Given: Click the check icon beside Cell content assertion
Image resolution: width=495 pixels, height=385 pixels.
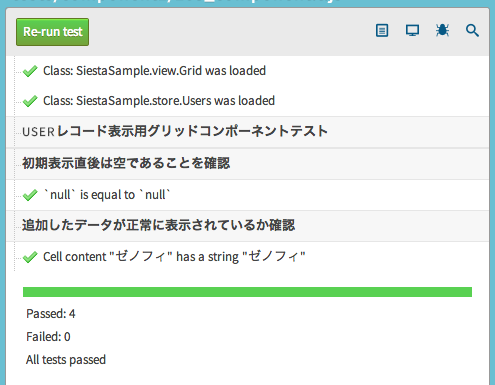Looking at the screenshot, I should 30,257.
